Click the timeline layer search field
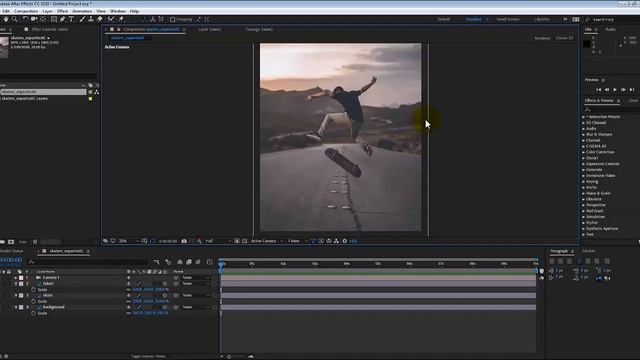The width and height of the screenshot is (640, 360). tap(87, 262)
